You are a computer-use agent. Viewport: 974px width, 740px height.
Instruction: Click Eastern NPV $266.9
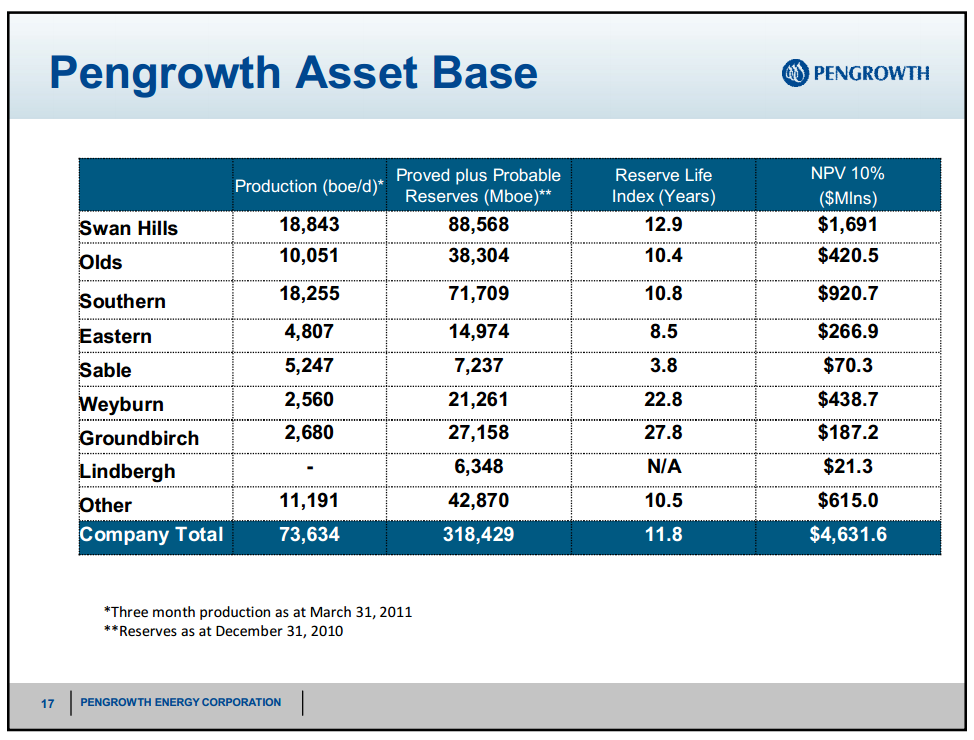coord(848,331)
